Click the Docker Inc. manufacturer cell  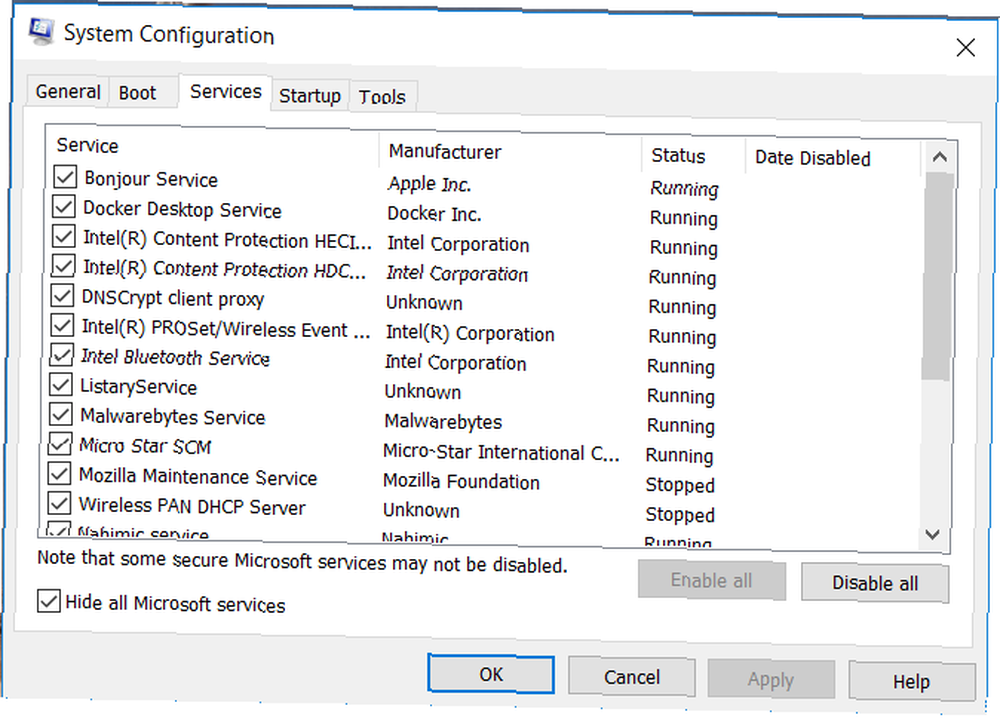pyautogui.click(x=434, y=214)
